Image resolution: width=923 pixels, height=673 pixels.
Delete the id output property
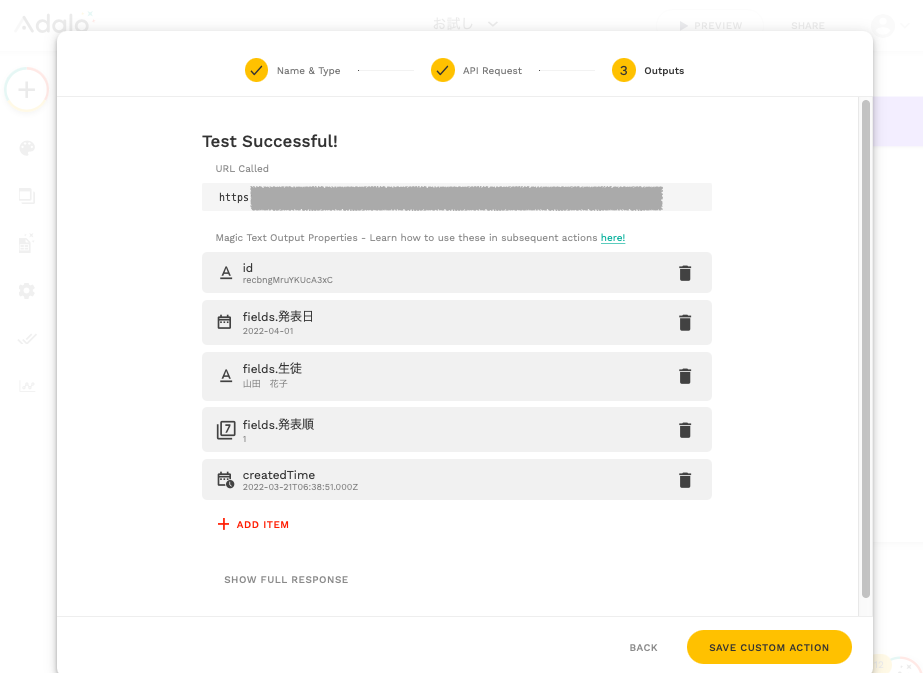pos(685,273)
